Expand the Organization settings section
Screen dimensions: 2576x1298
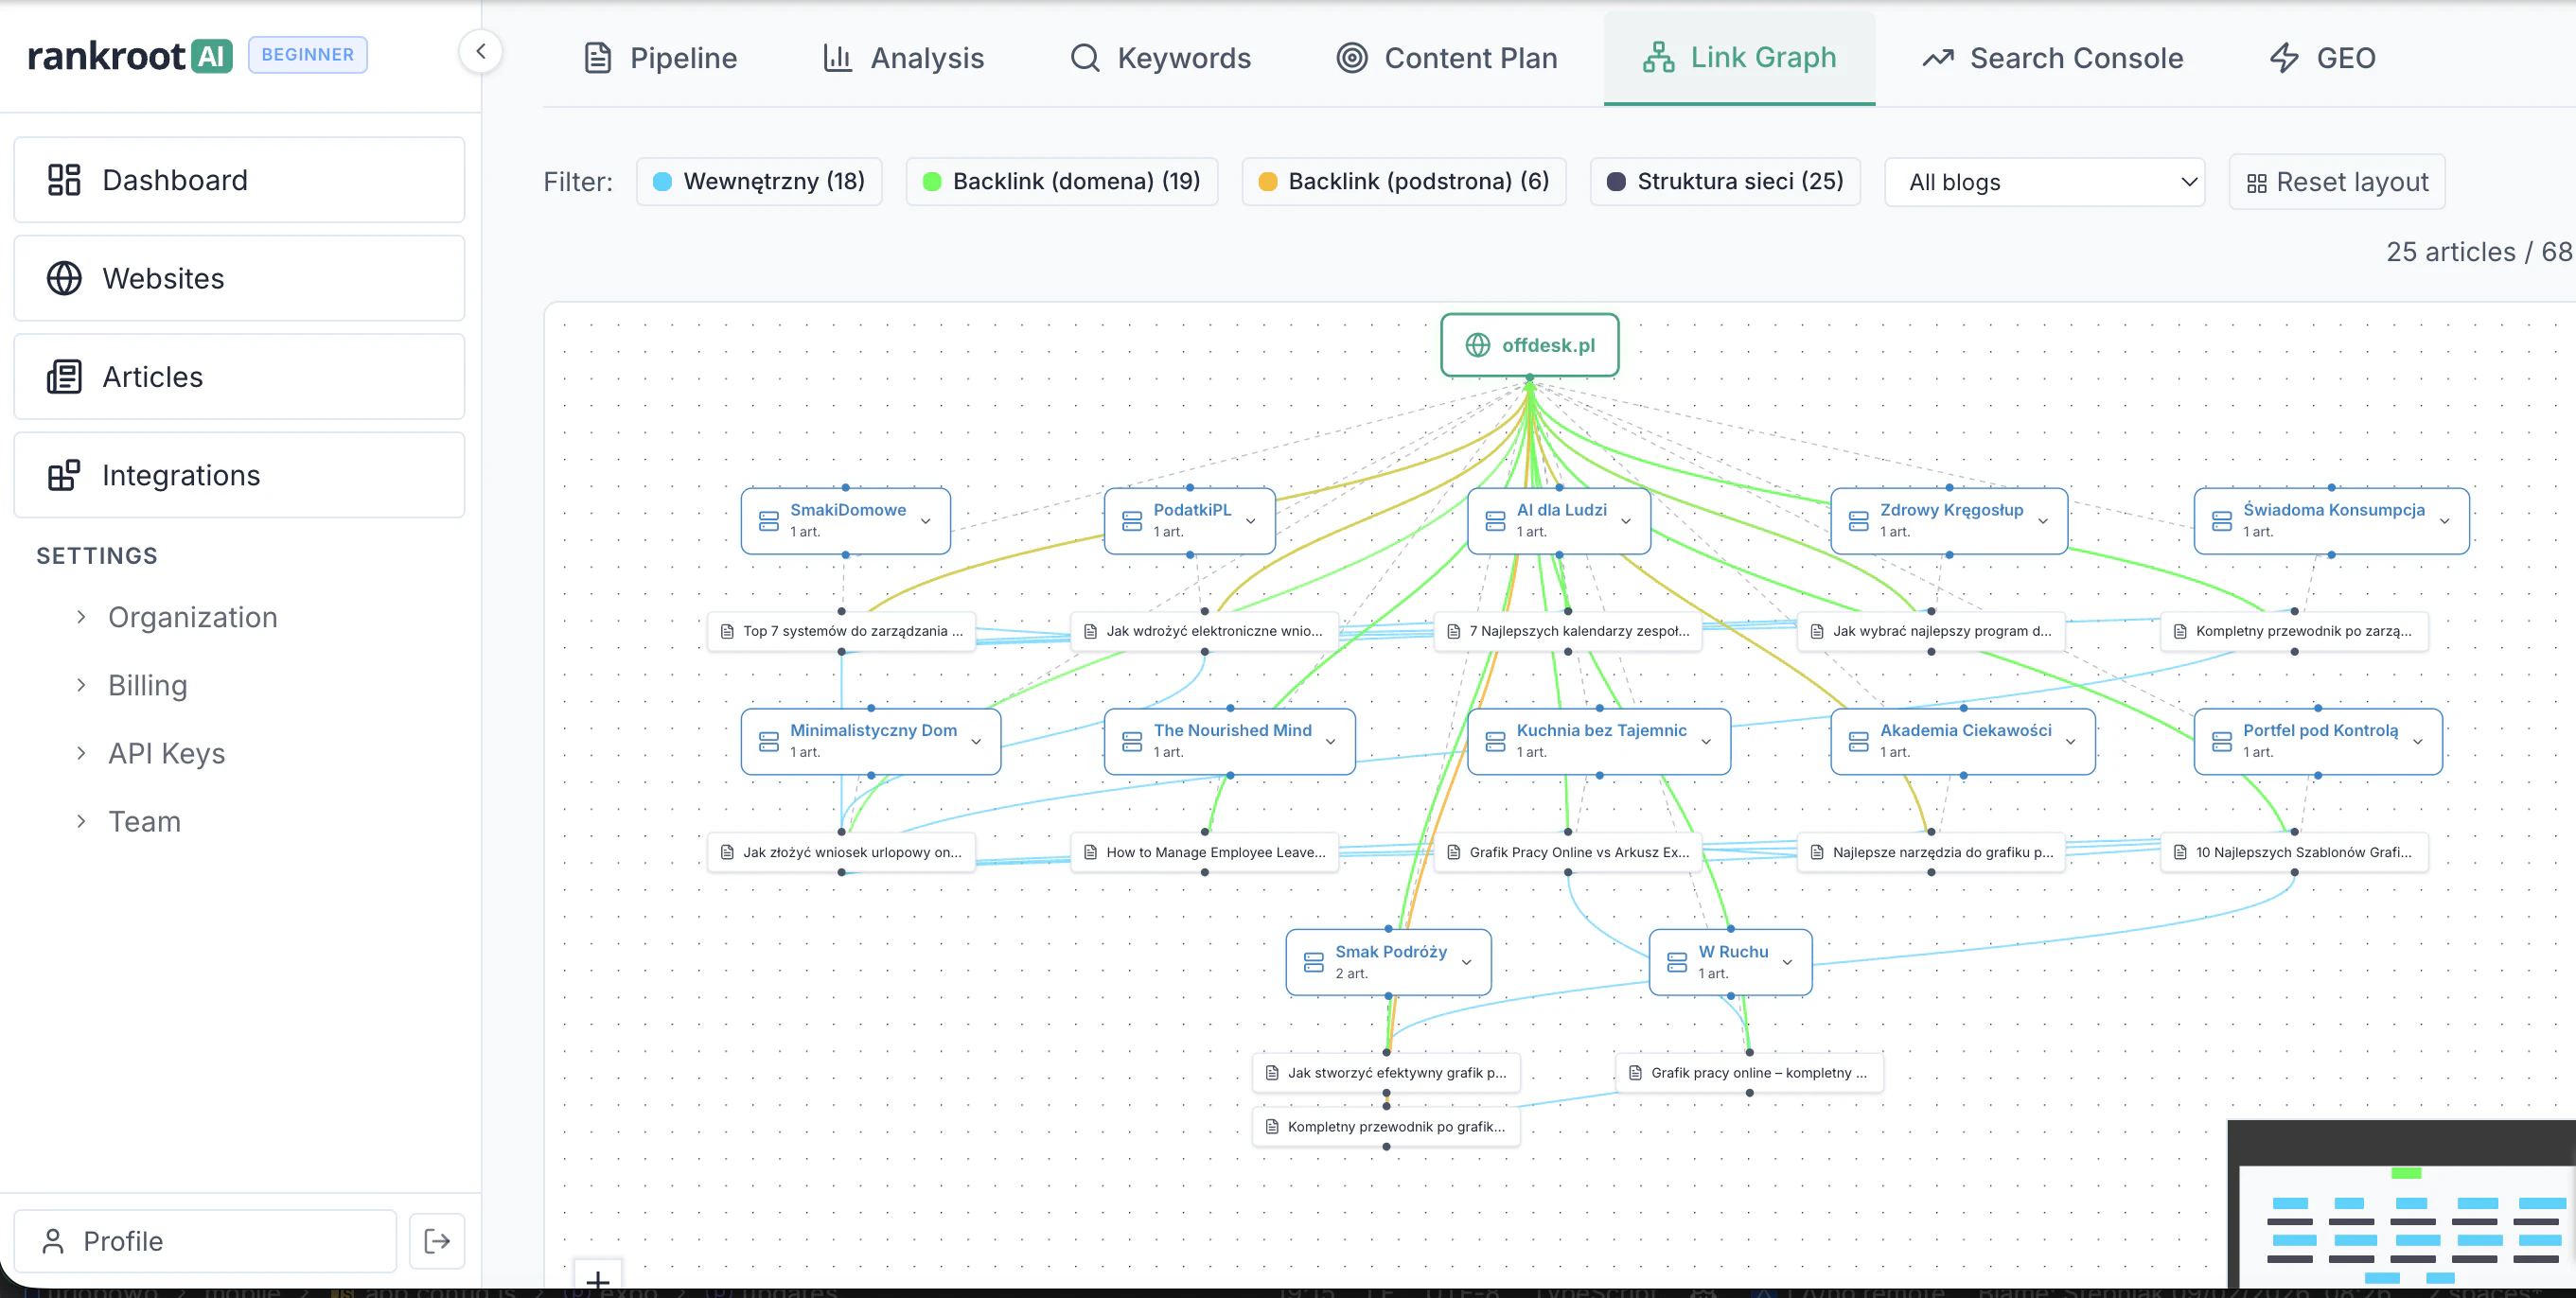pos(192,617)
